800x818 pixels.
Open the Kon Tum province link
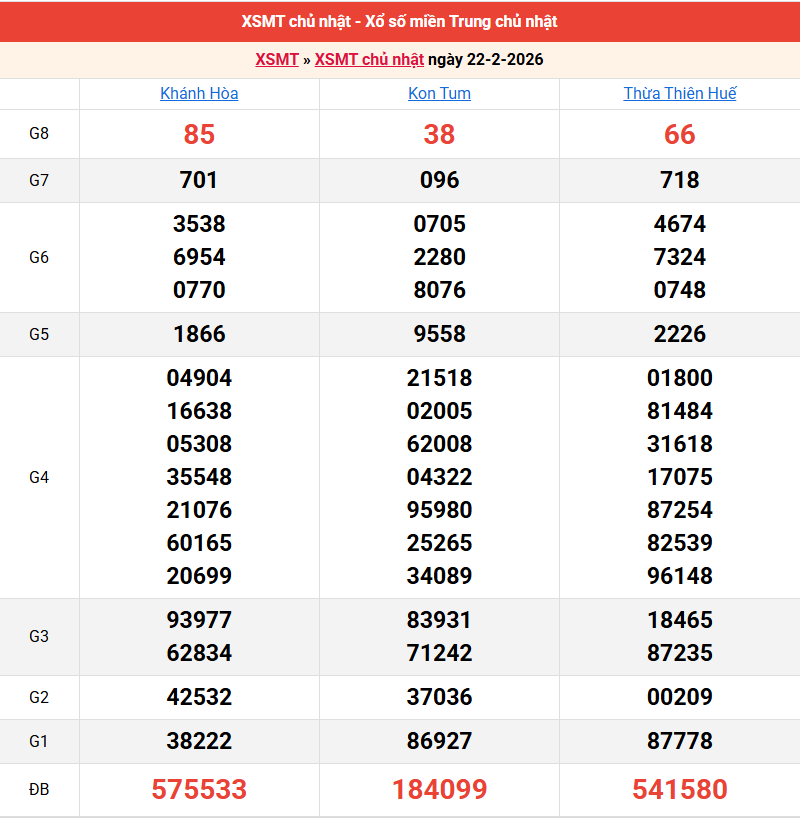(439, 94)
